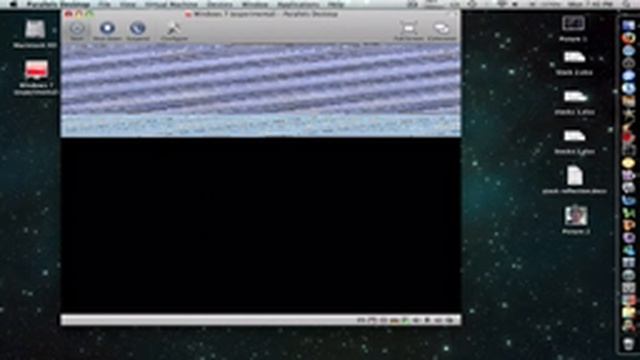Enable Coherence mode from the toolbar

[x=442, y=30]
